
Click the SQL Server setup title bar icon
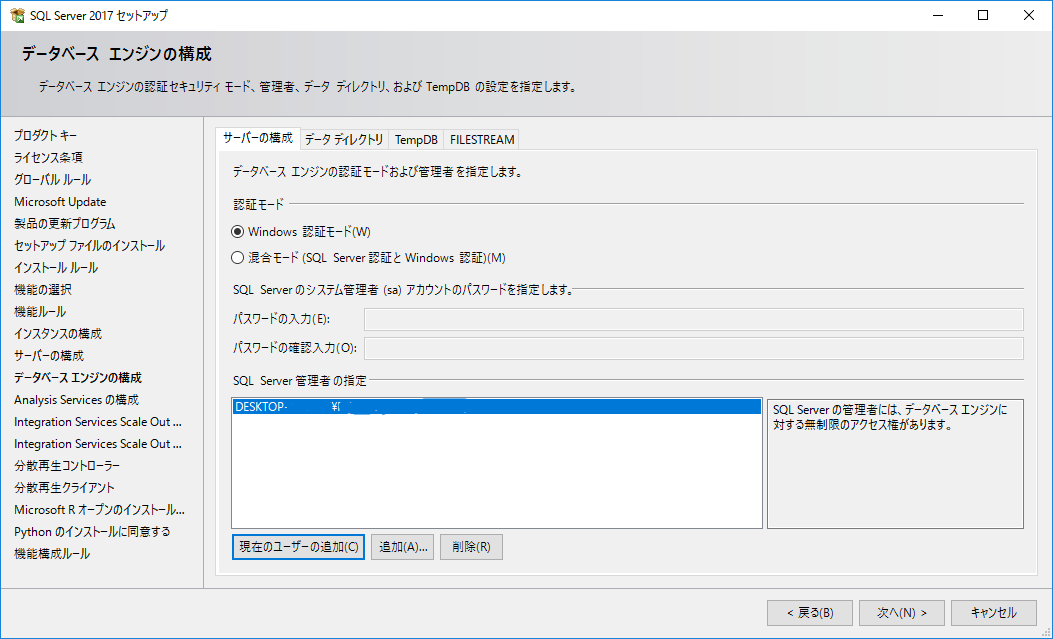16,15
